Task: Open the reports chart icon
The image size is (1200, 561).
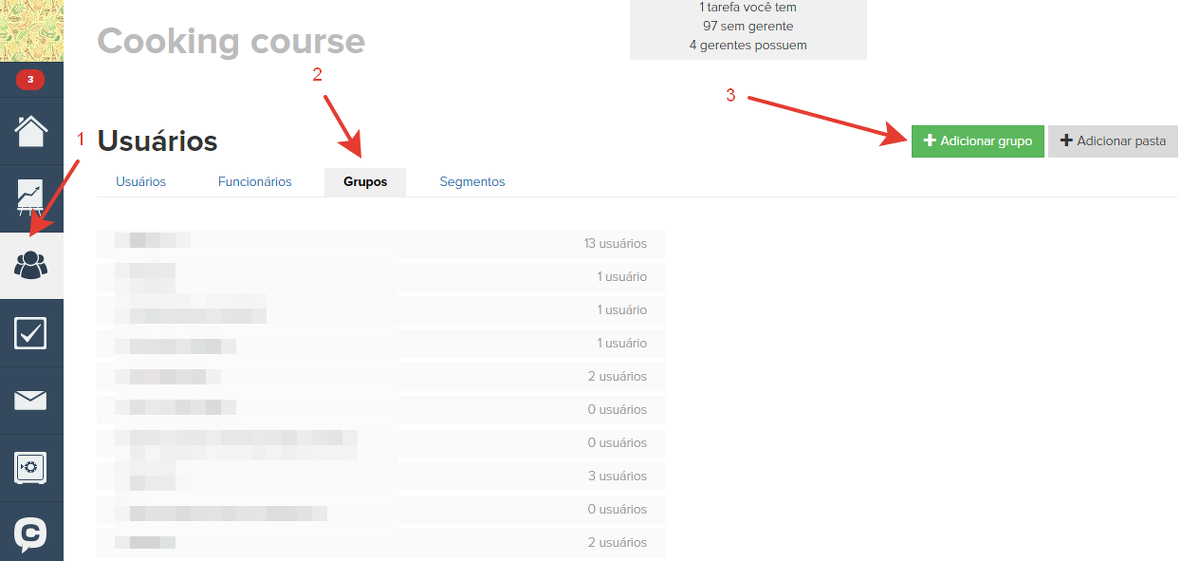Action: [31, 197]
